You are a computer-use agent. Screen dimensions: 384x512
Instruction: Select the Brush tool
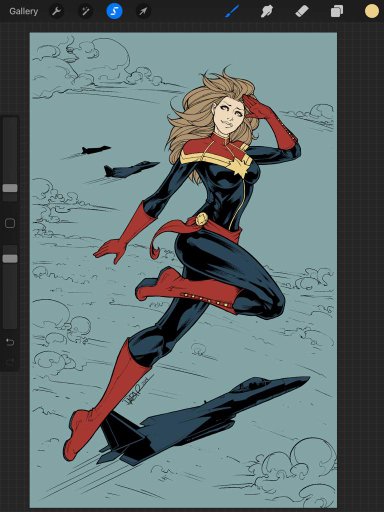pyautogui.click(x=232, y=11)
